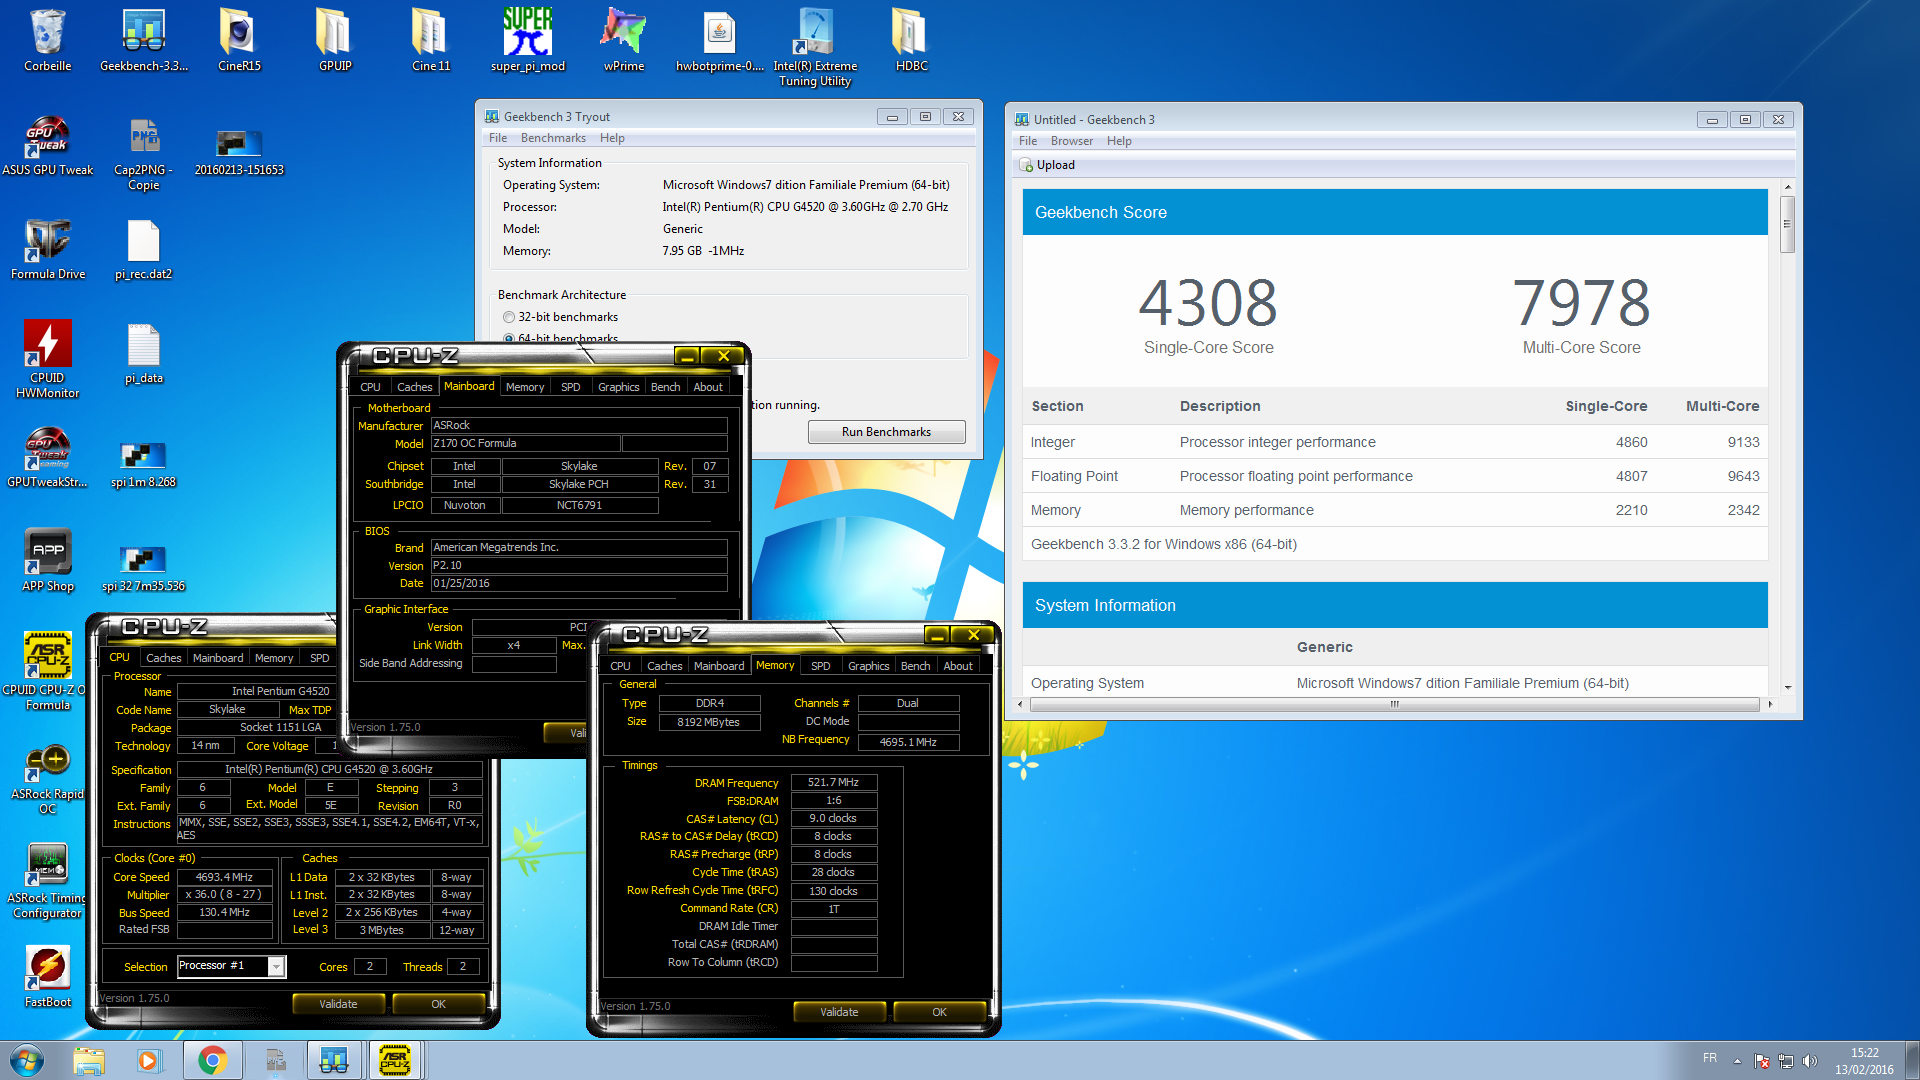Open the spi 1m 8.268 screenshot file
Screen dimensions: 1920x1080
click(x=144, y=462)
